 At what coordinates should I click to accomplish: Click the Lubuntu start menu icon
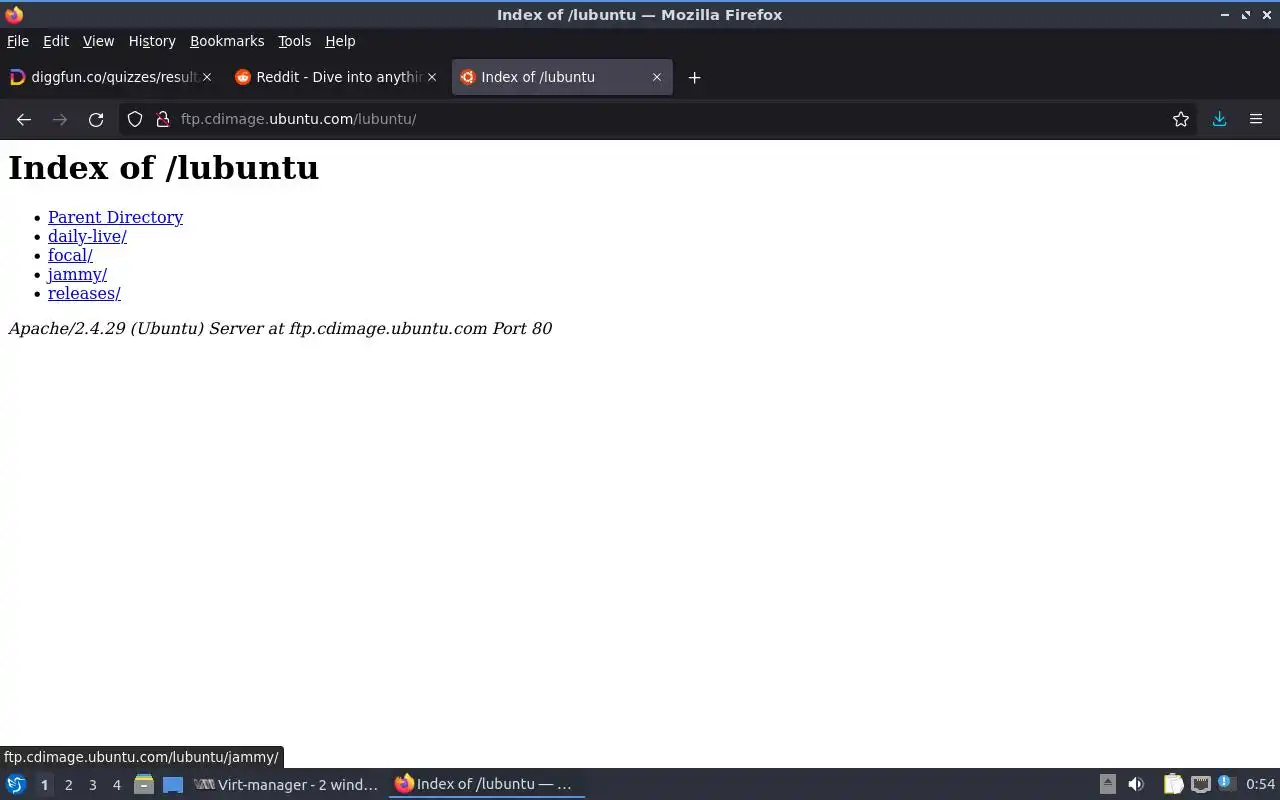[x=16, y=784]
